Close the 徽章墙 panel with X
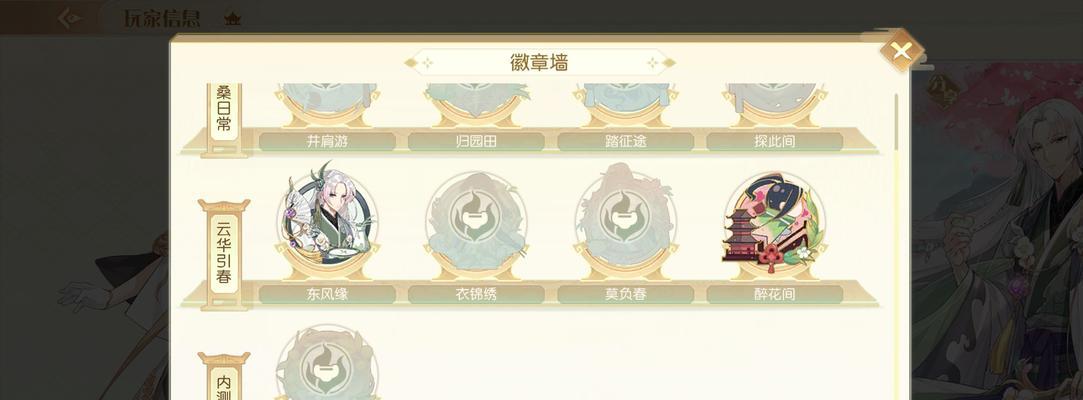The image size is (1083, 400). pyautogui.click(x=900, y=50)
